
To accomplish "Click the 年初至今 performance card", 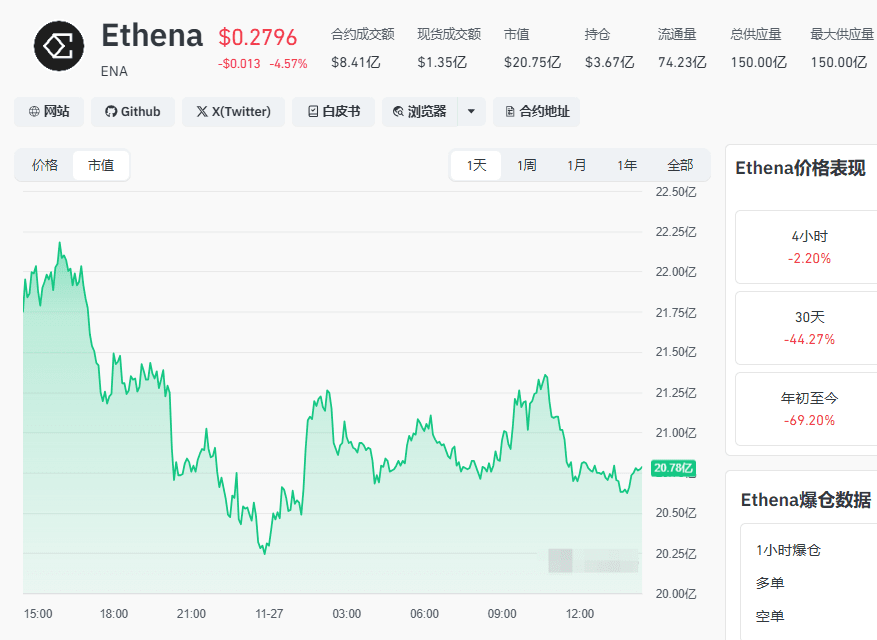I will 809,408.
